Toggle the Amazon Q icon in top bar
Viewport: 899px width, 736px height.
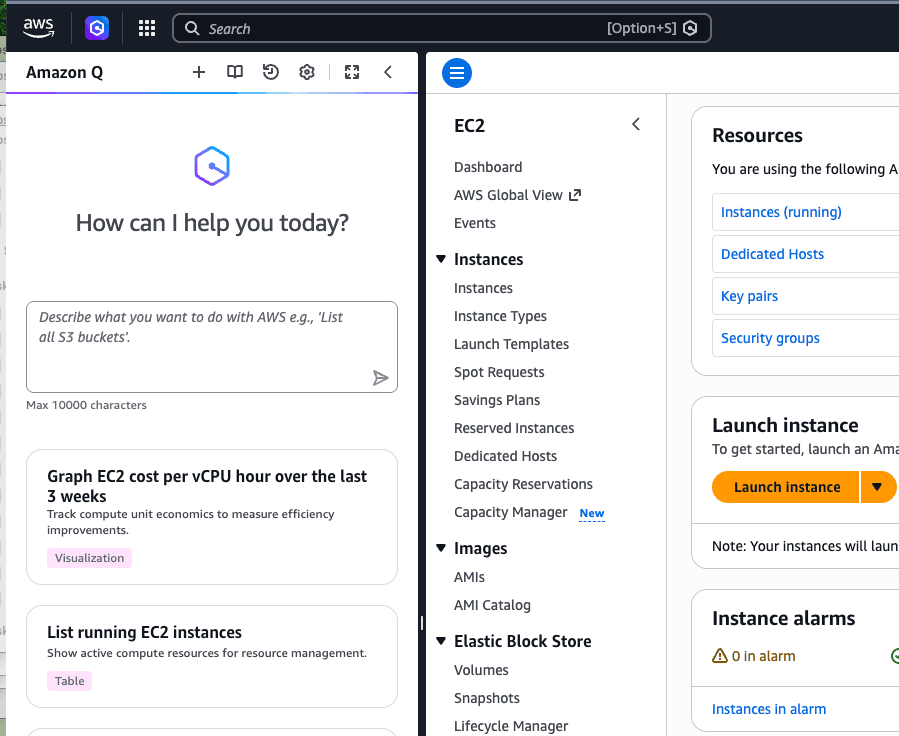click(97, 28)
